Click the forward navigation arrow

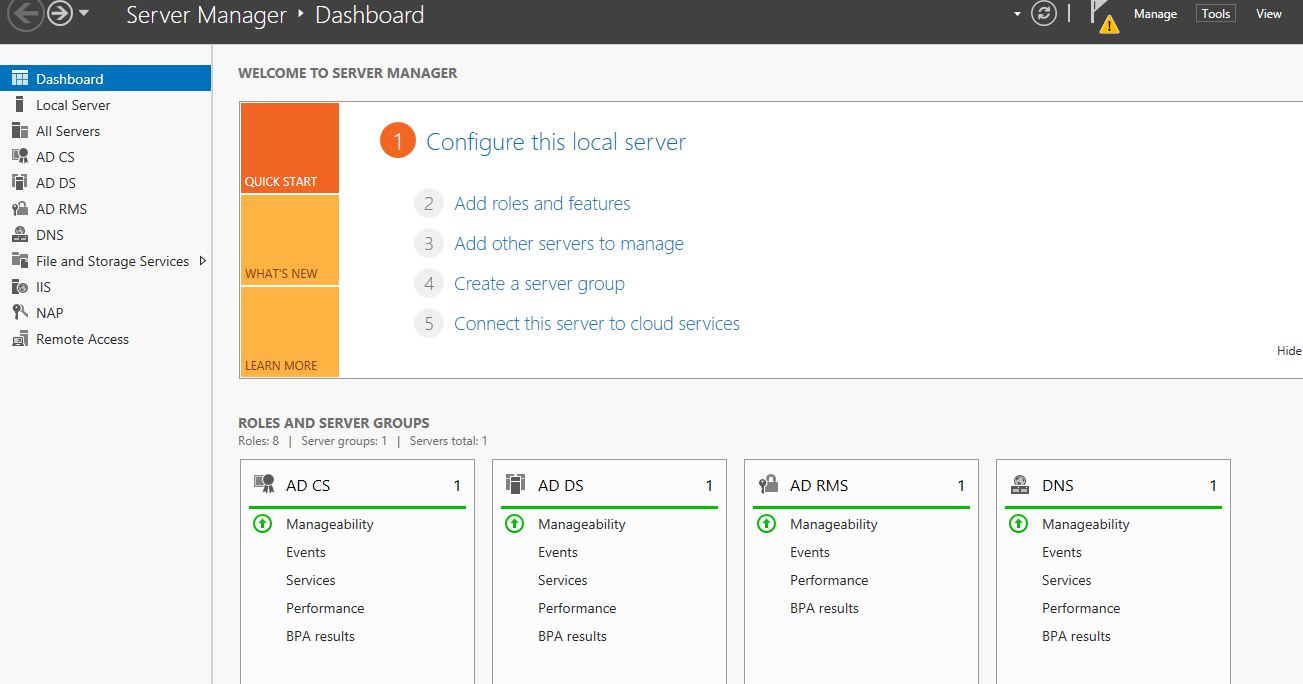click(x=60, y=14)
